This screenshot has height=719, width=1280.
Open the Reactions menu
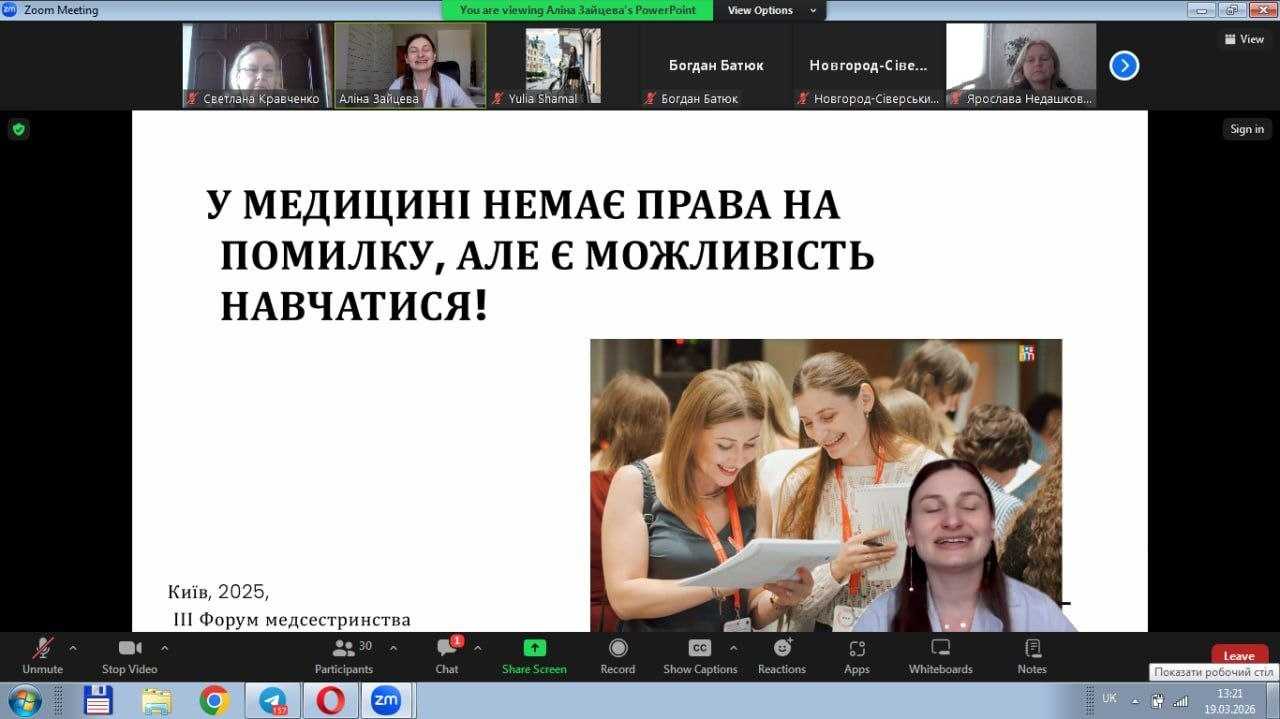point(783,649)
